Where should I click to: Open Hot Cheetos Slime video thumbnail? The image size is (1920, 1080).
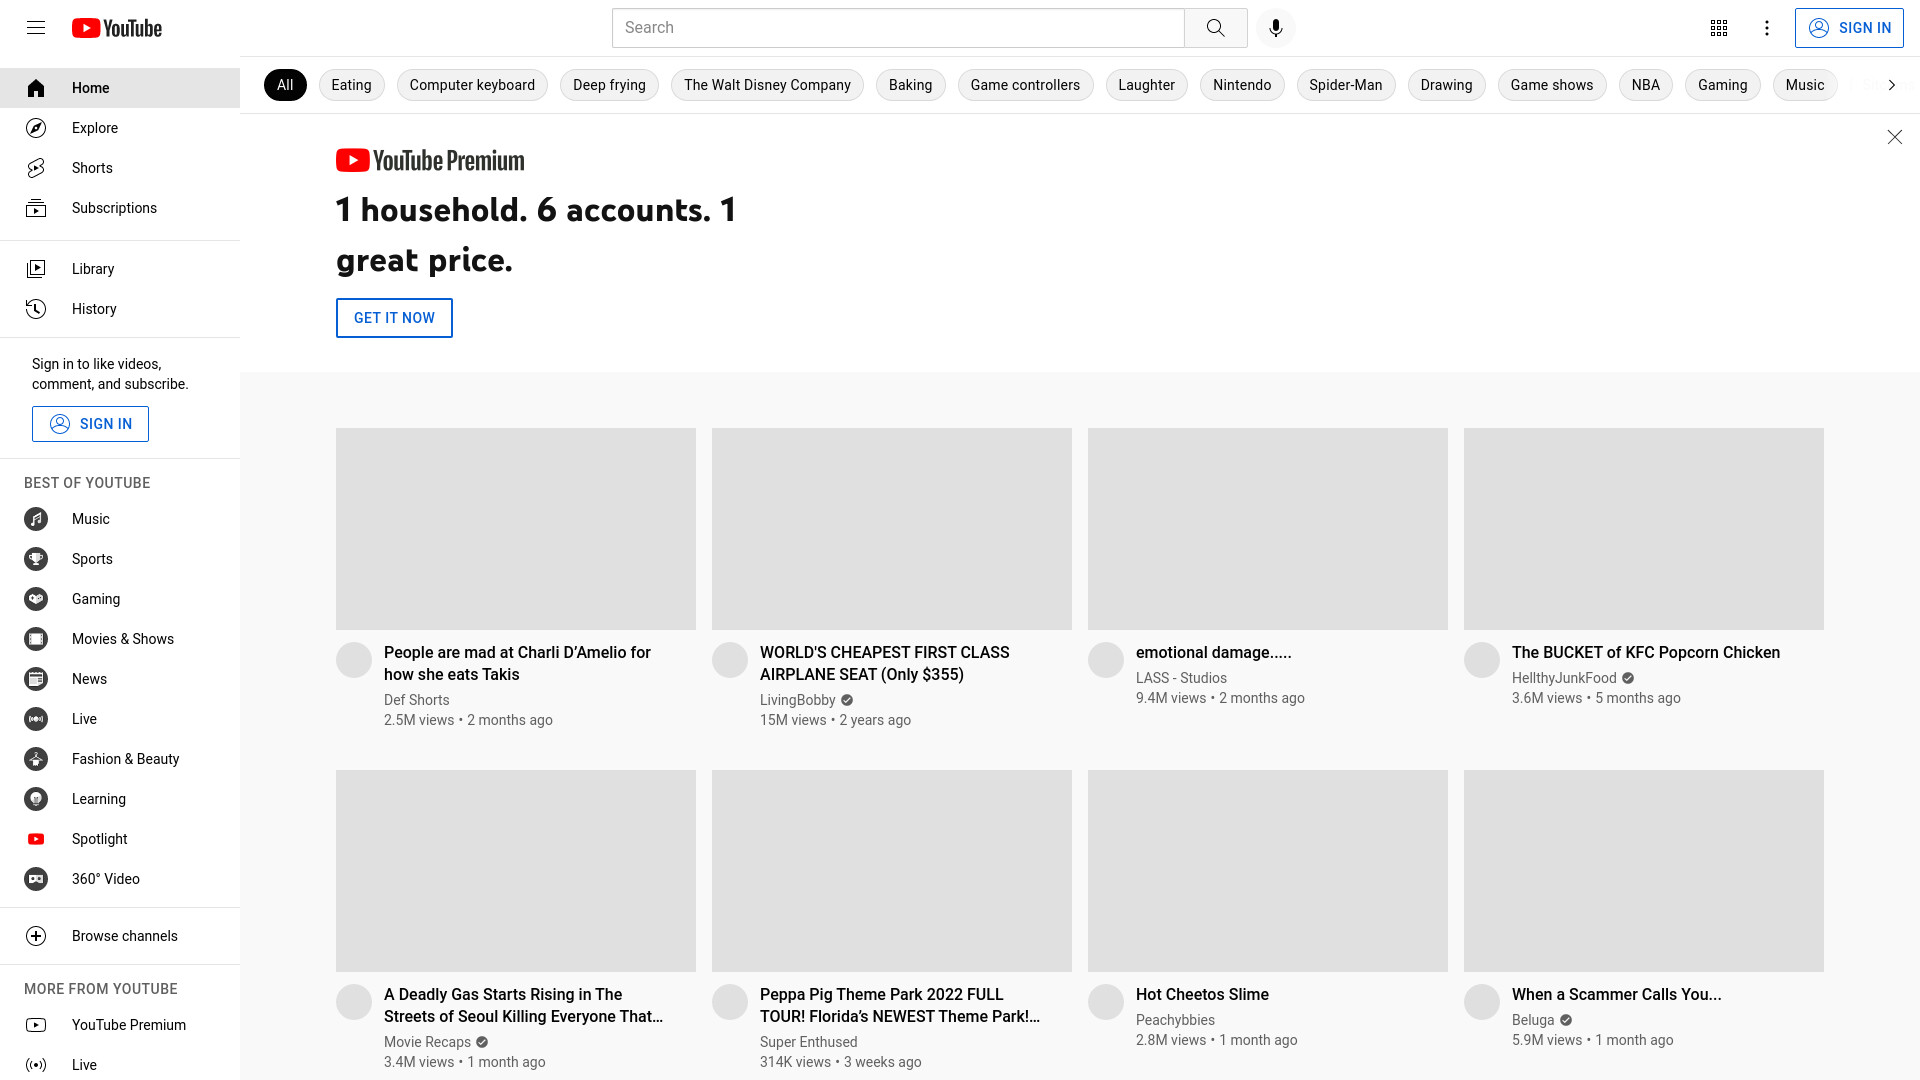(x=1268, y=871)
